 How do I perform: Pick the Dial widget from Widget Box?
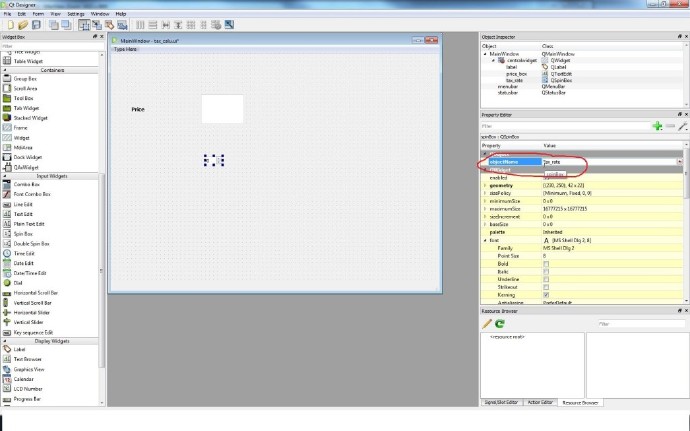coord(18,283)
